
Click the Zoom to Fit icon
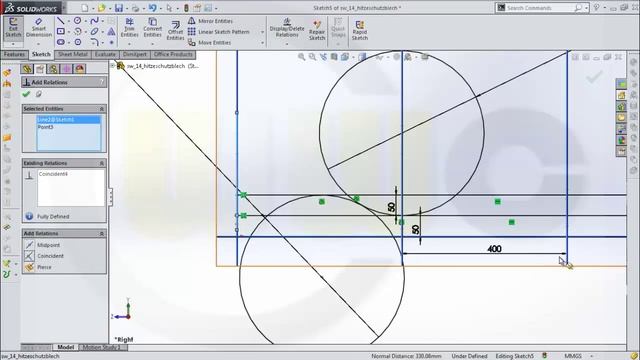pos(301,57)
